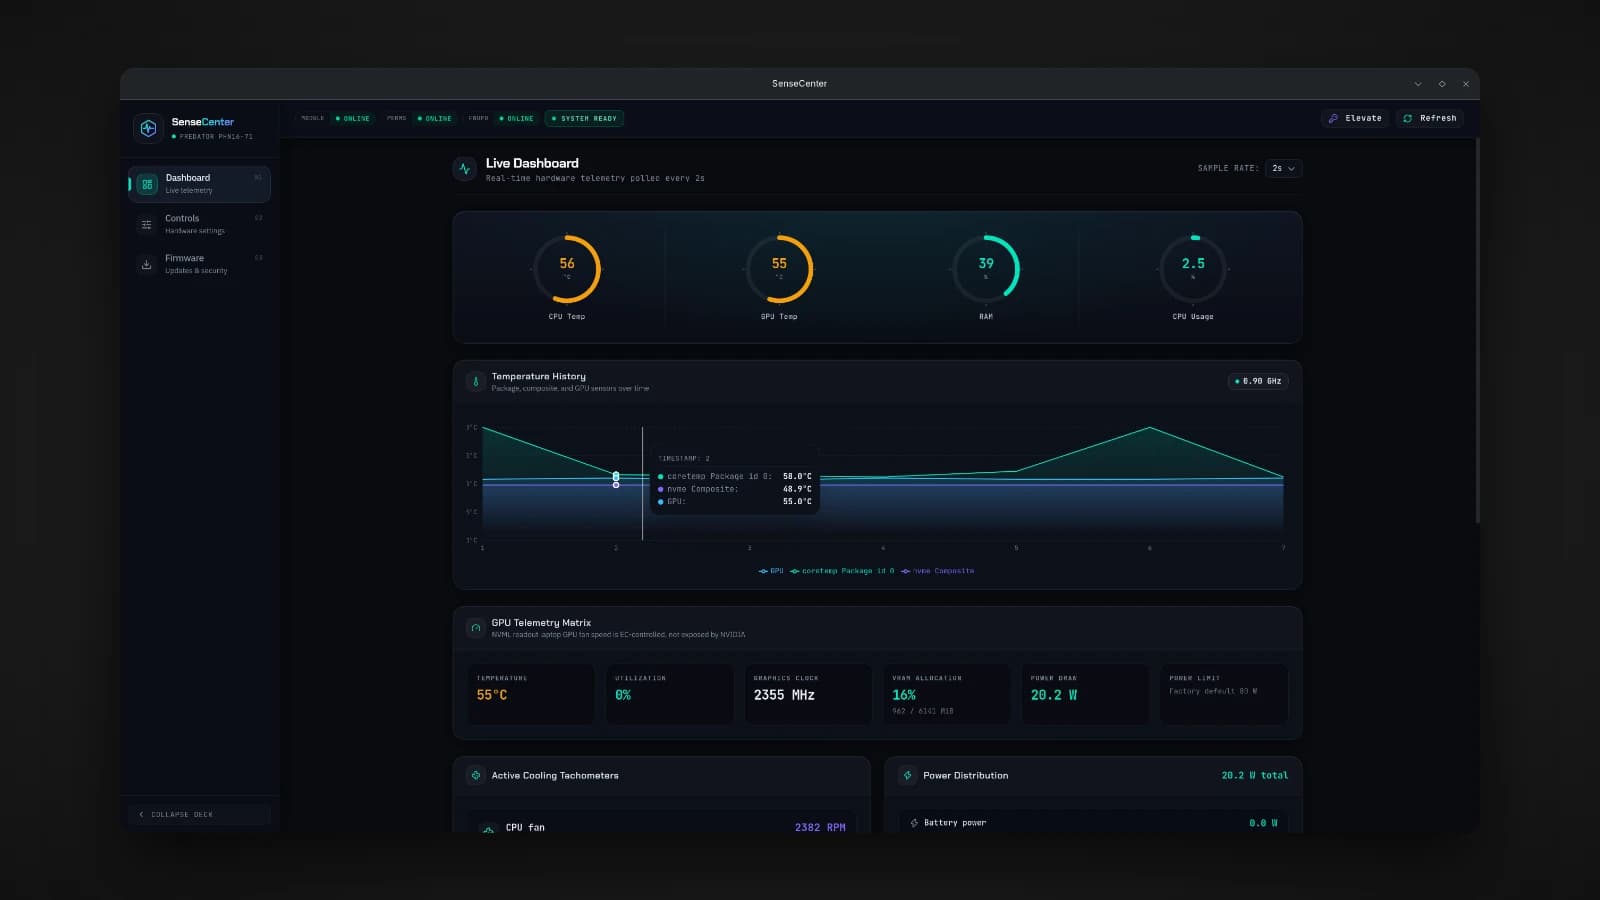
Task: Click the gauge icon beside GPU Telemetry Matrix
Action: 476,627
